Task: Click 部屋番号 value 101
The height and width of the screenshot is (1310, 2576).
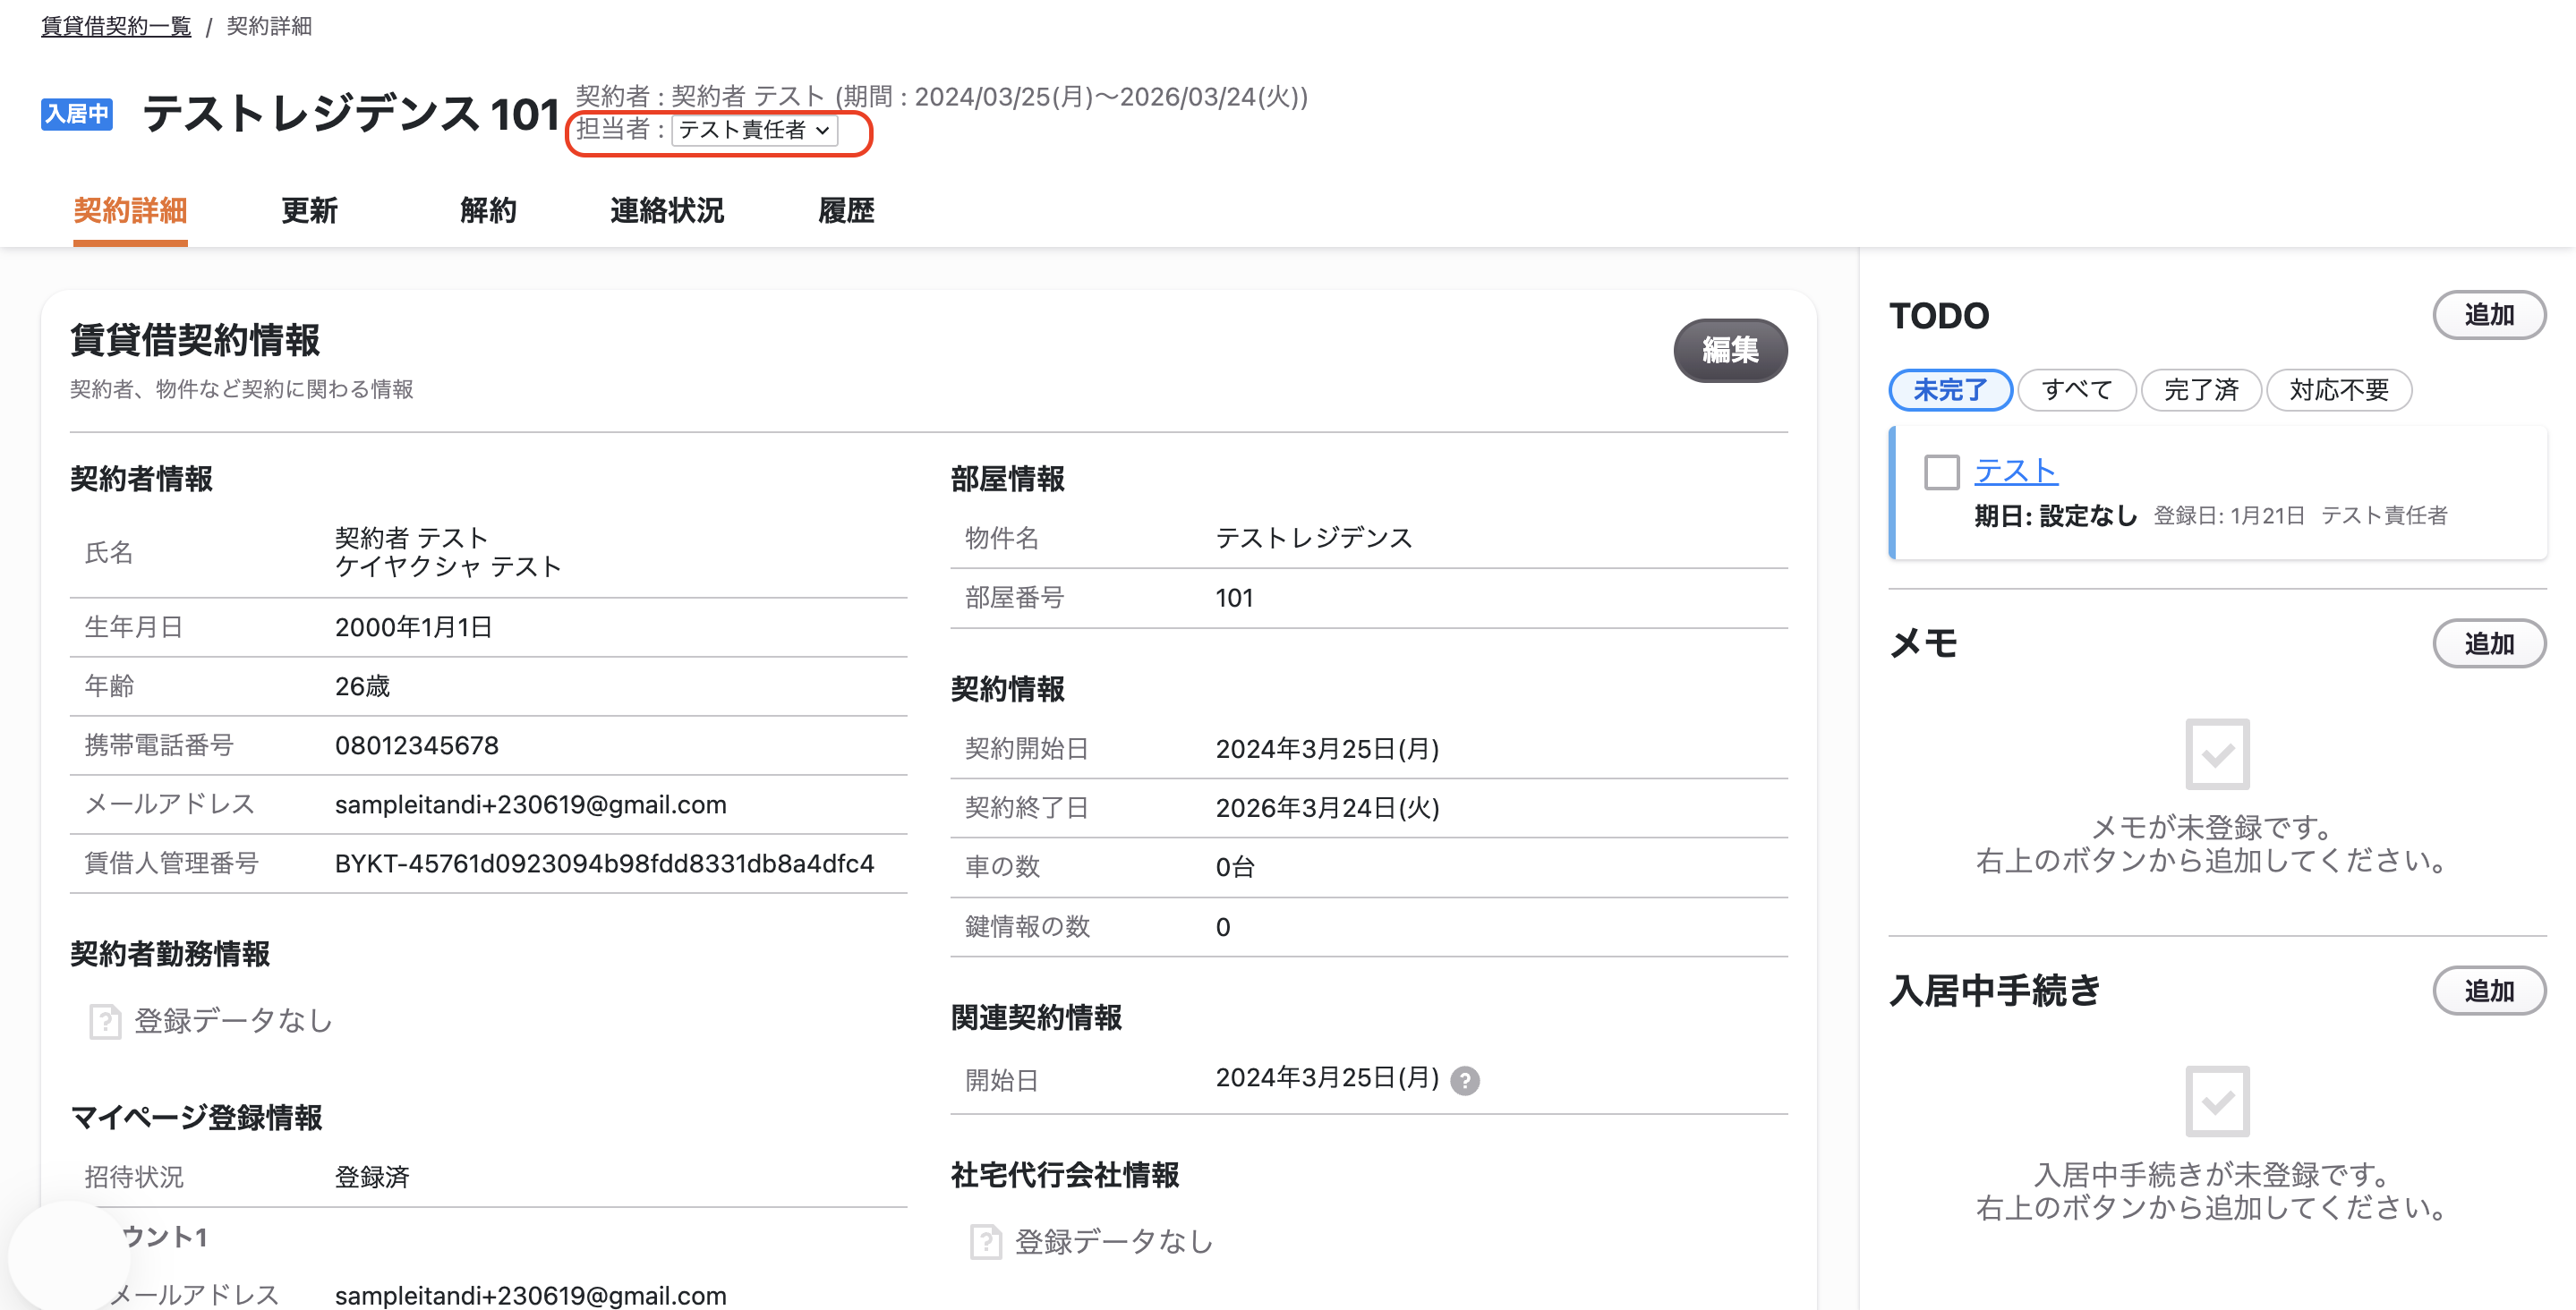Action: tap(1234, 598)
